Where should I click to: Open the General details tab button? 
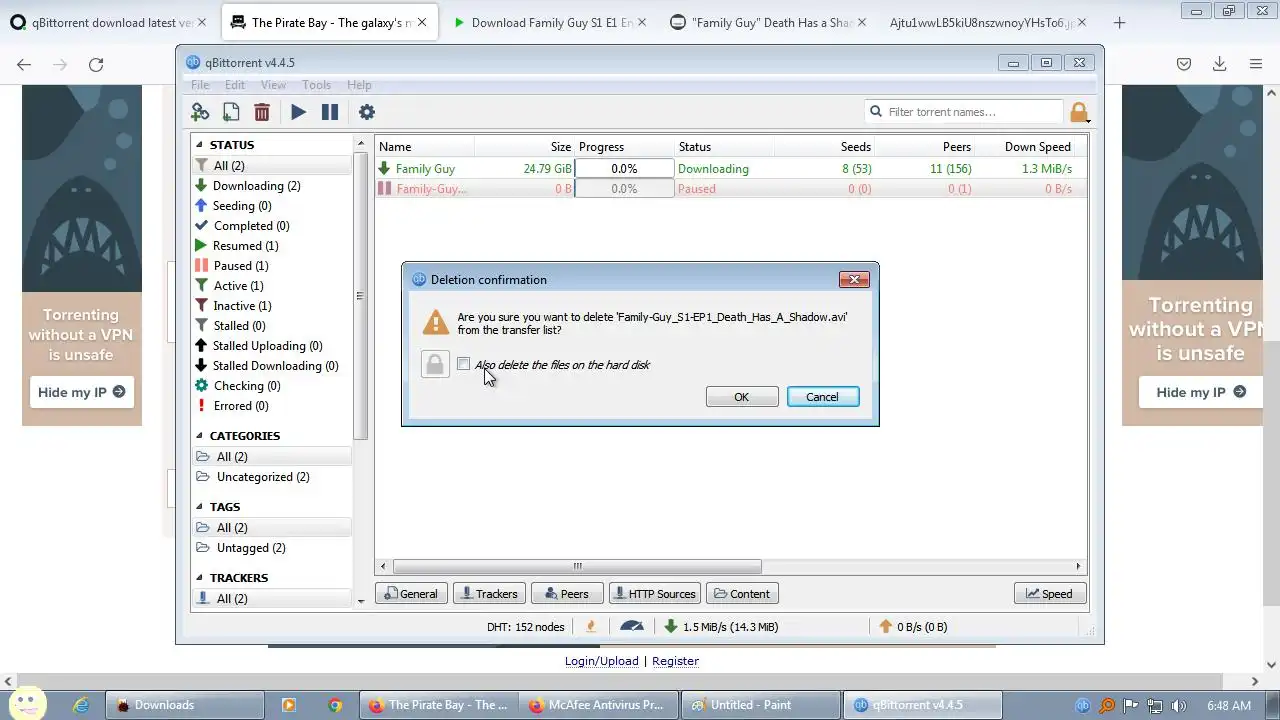point(411,594)
